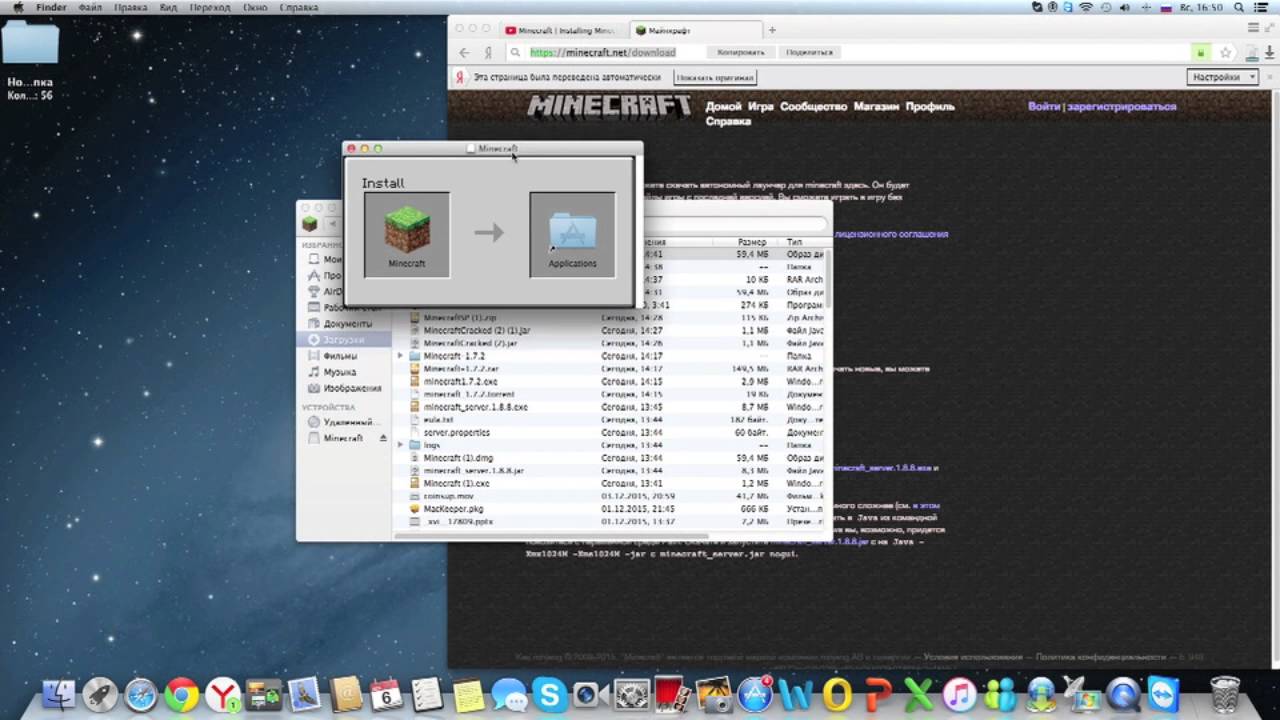Screen dimensions: 1280x720
Task: Select Музыка in Finder sidebar
Action: pos(340,372)
